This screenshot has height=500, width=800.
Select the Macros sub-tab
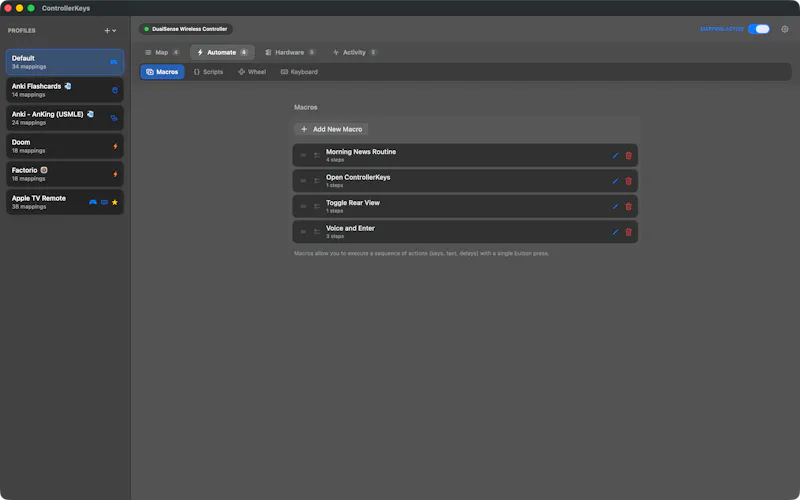pos(162,72)
